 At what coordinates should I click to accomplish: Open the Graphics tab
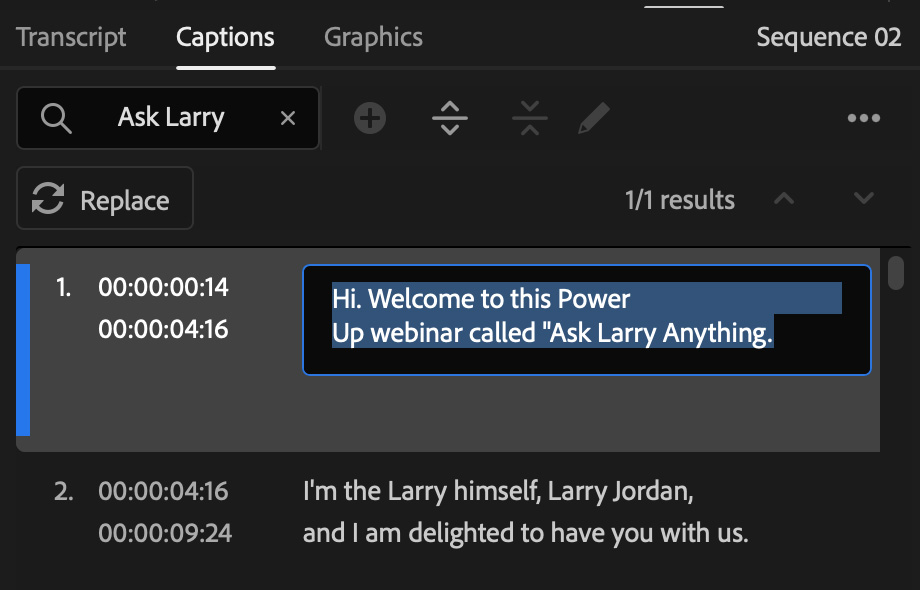click(x=373, y=38)
